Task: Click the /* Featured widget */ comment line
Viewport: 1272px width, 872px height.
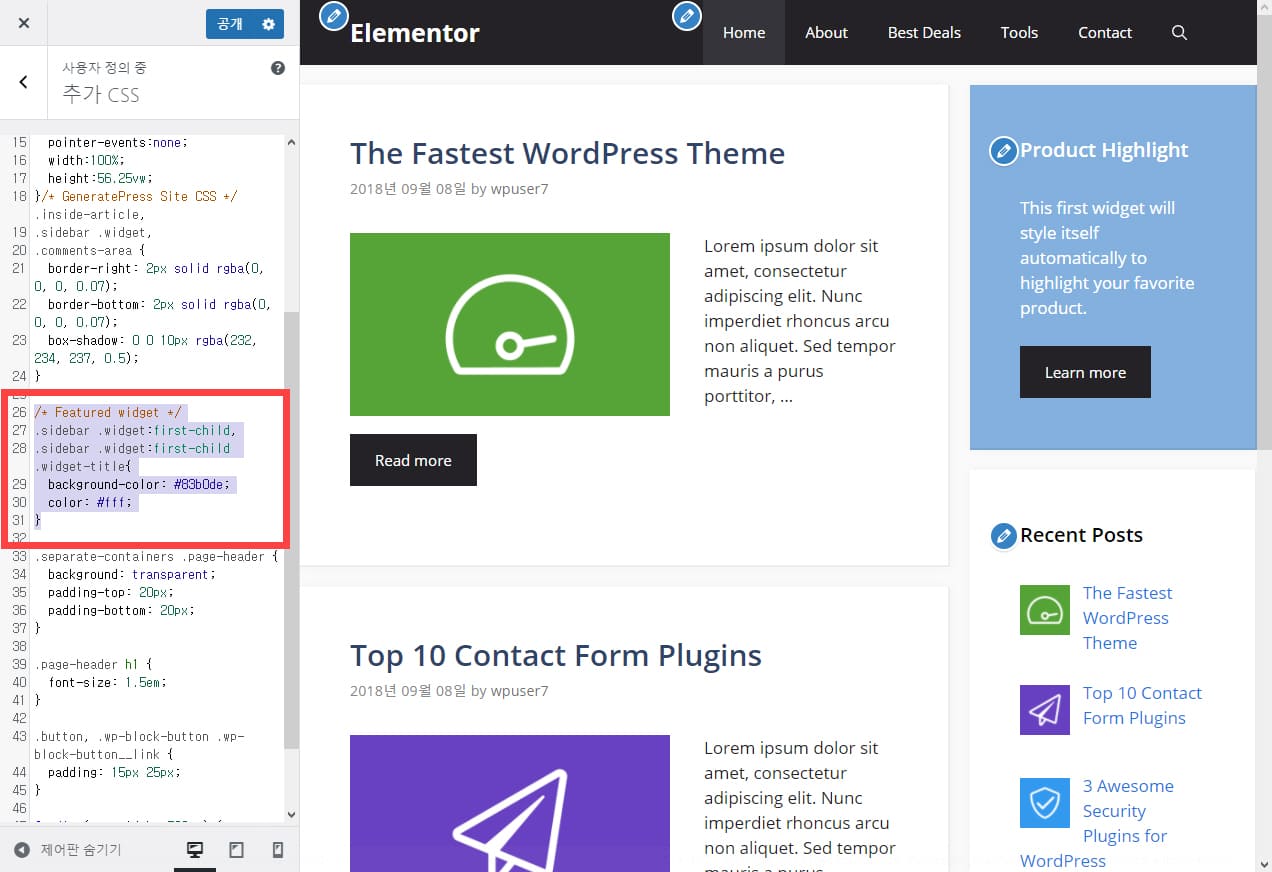Action: pyautogui.click(x=110, y=412)
